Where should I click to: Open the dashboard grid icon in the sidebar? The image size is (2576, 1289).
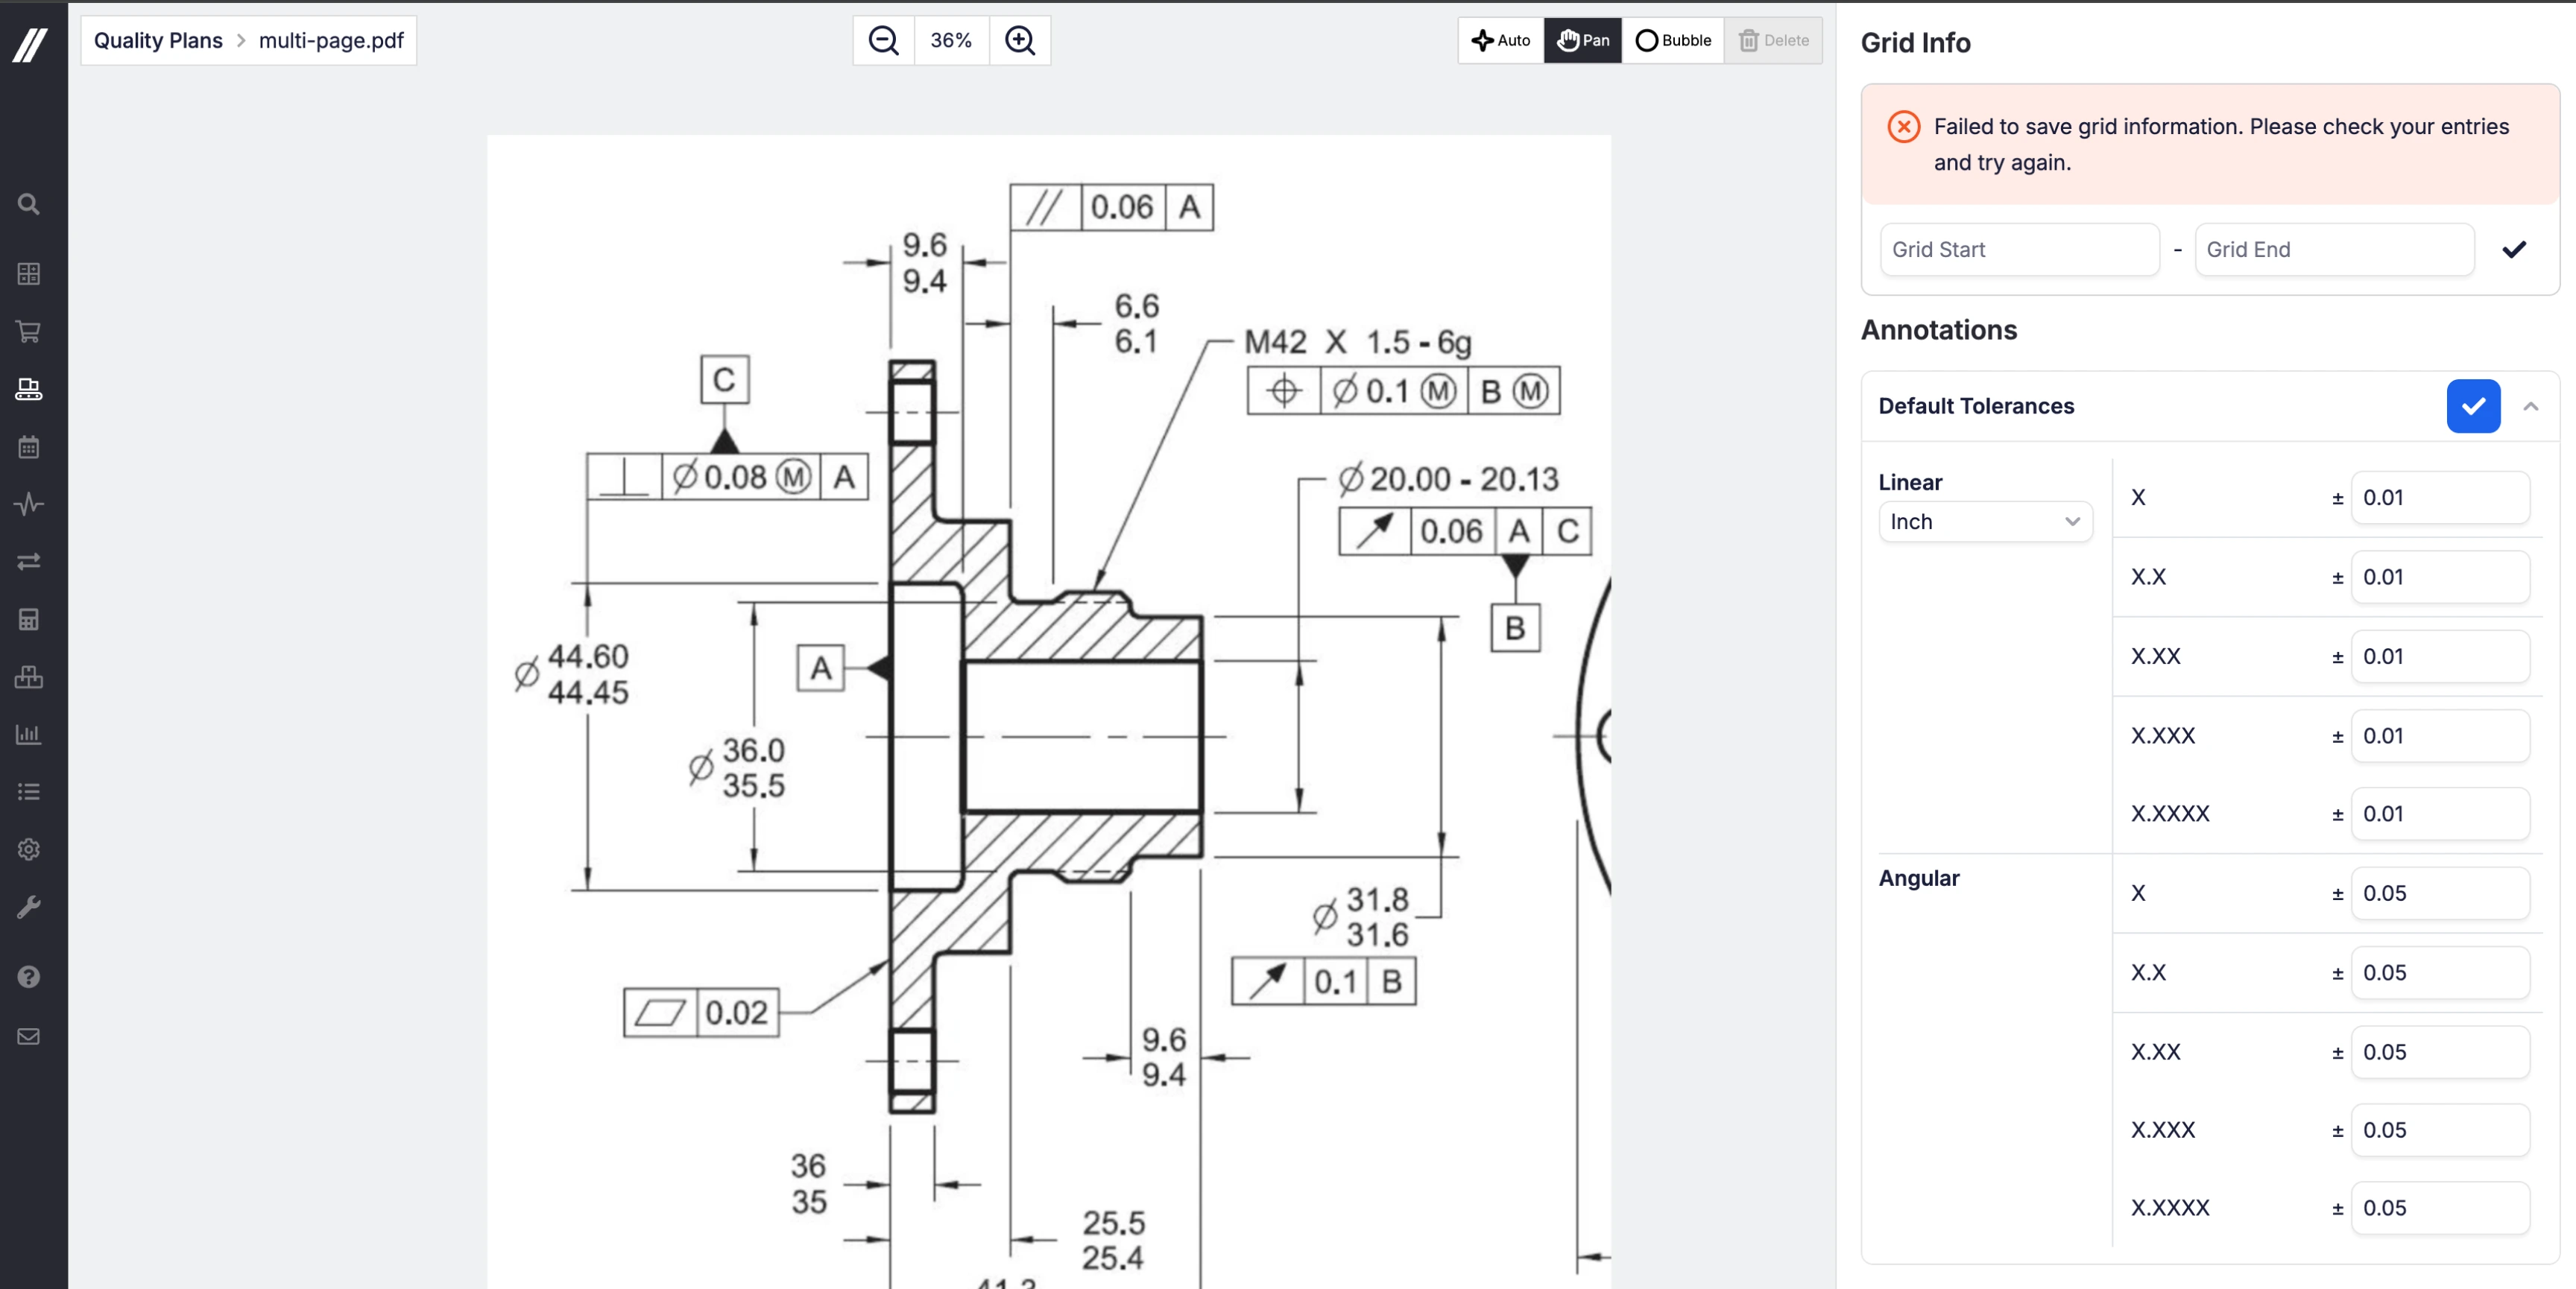29,274
